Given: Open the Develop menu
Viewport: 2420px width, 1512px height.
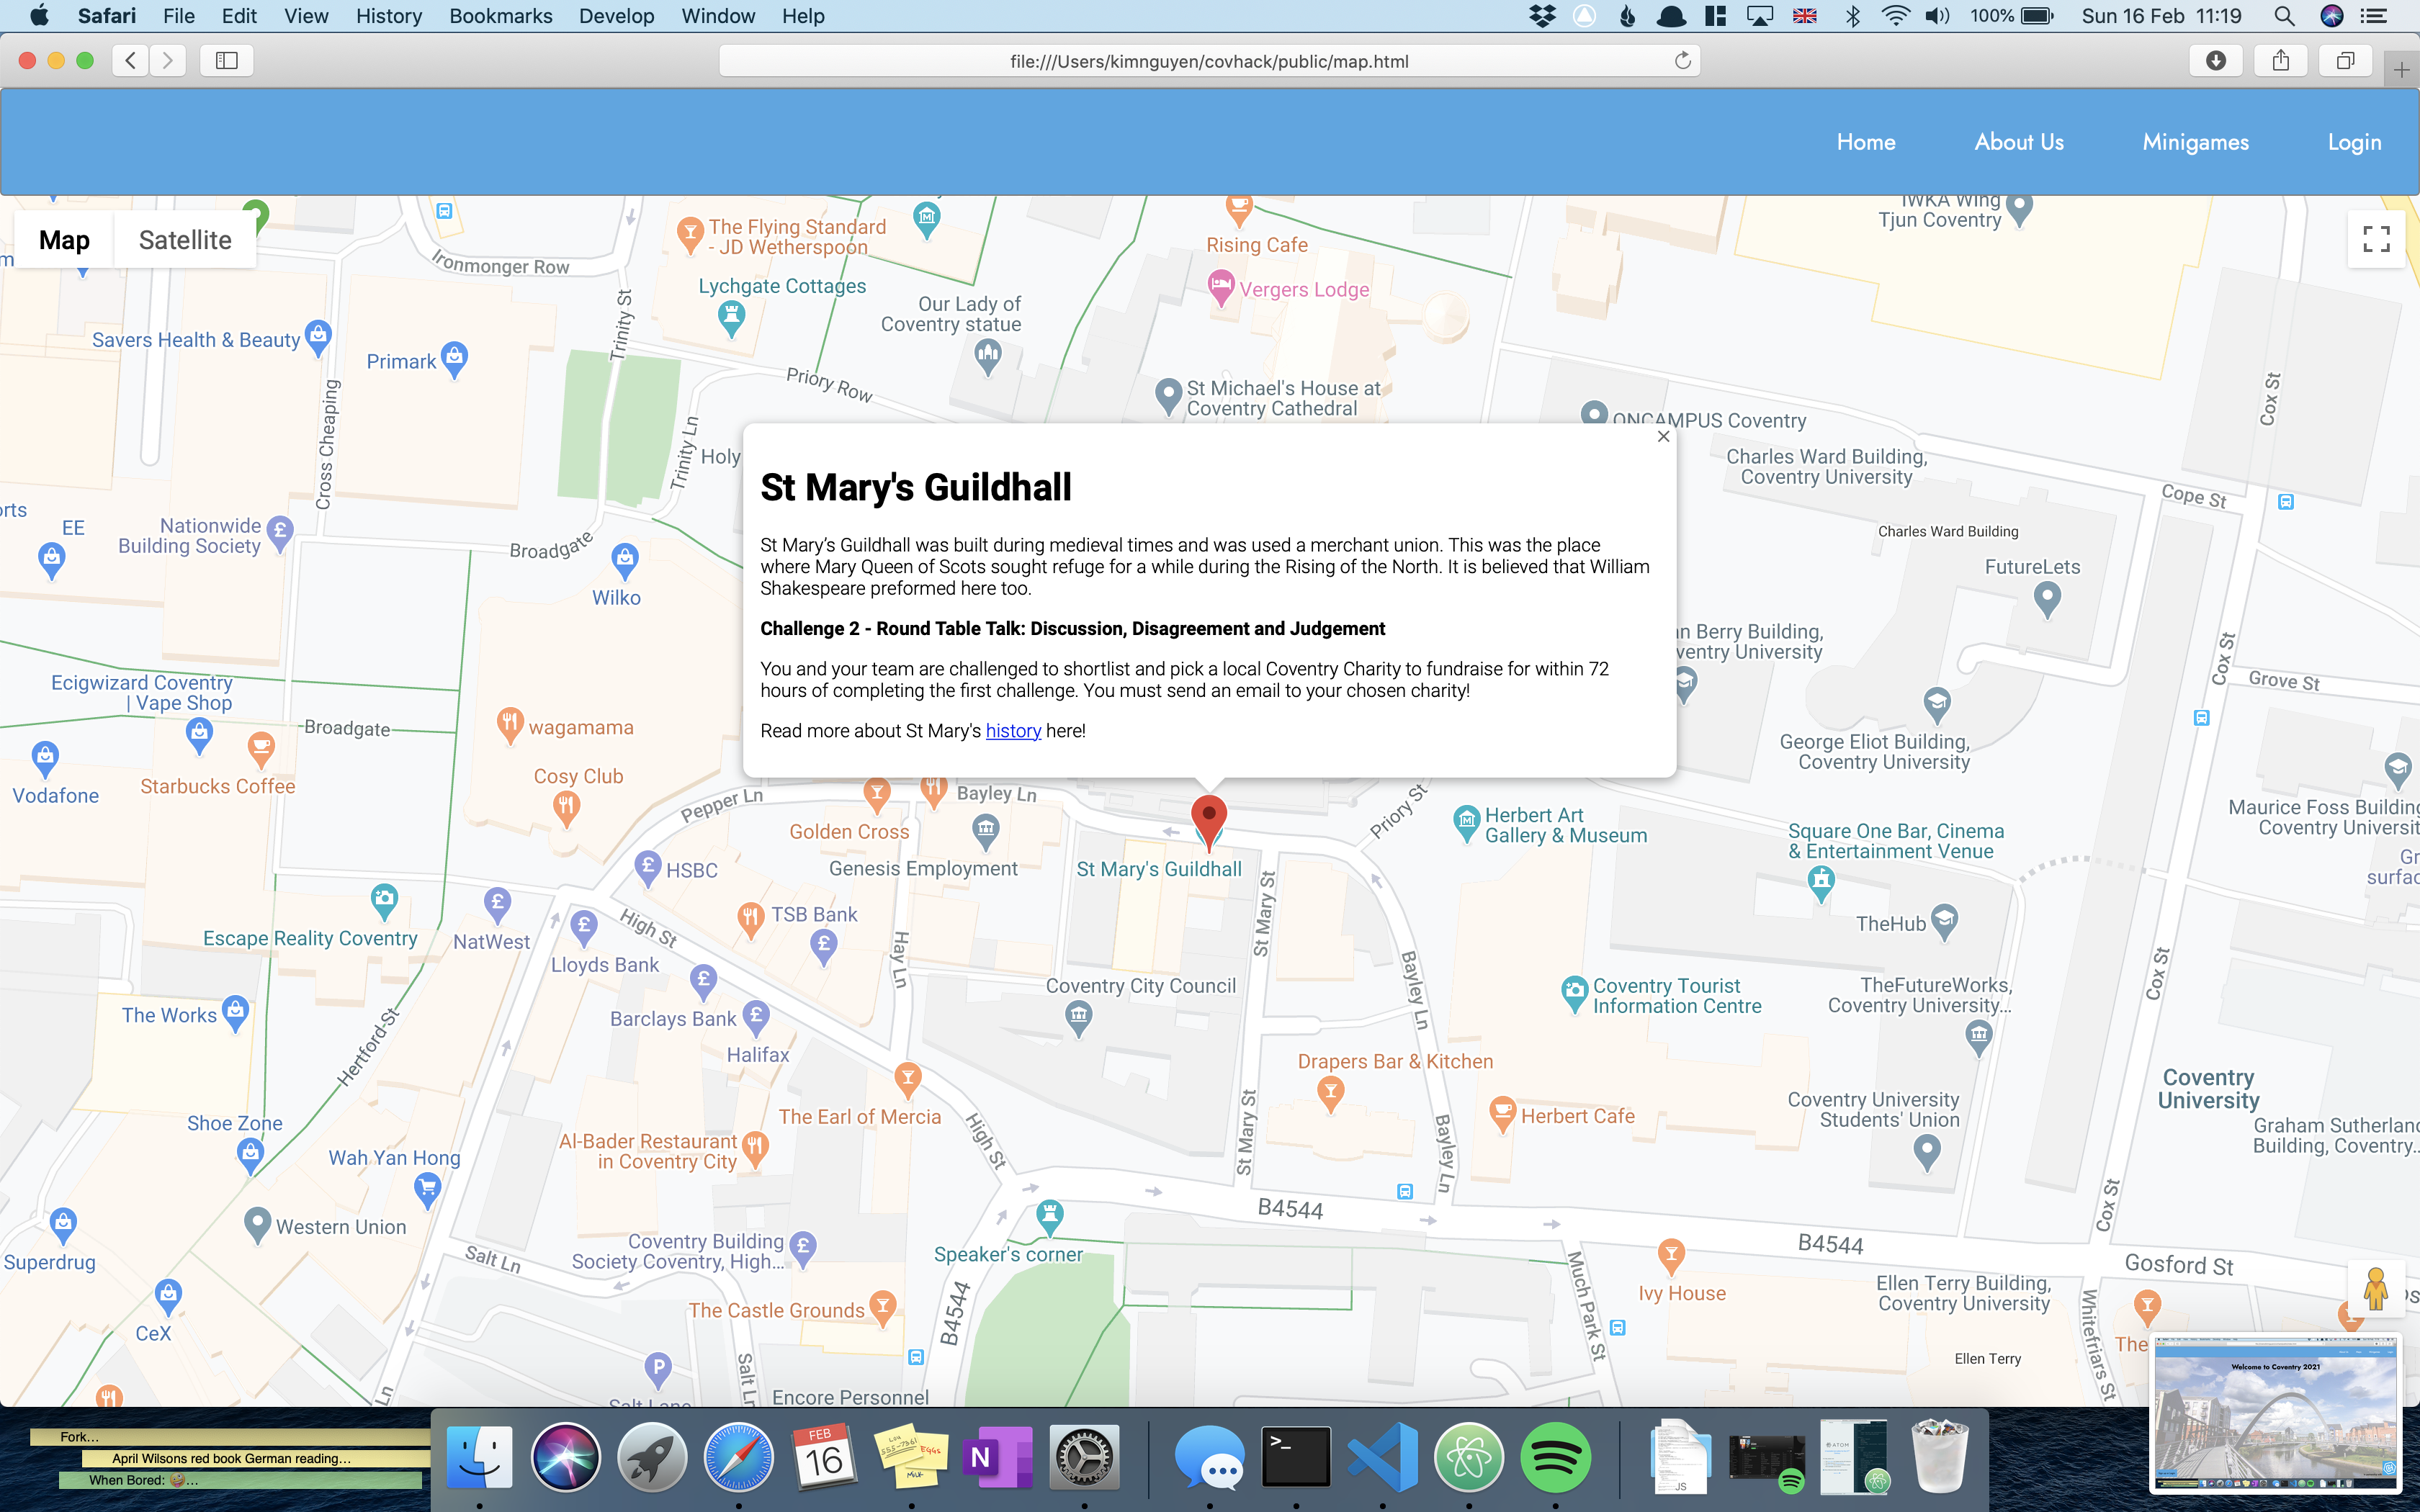Looking at the screenshot, I should pyautogui.click(x=616, y=16).
